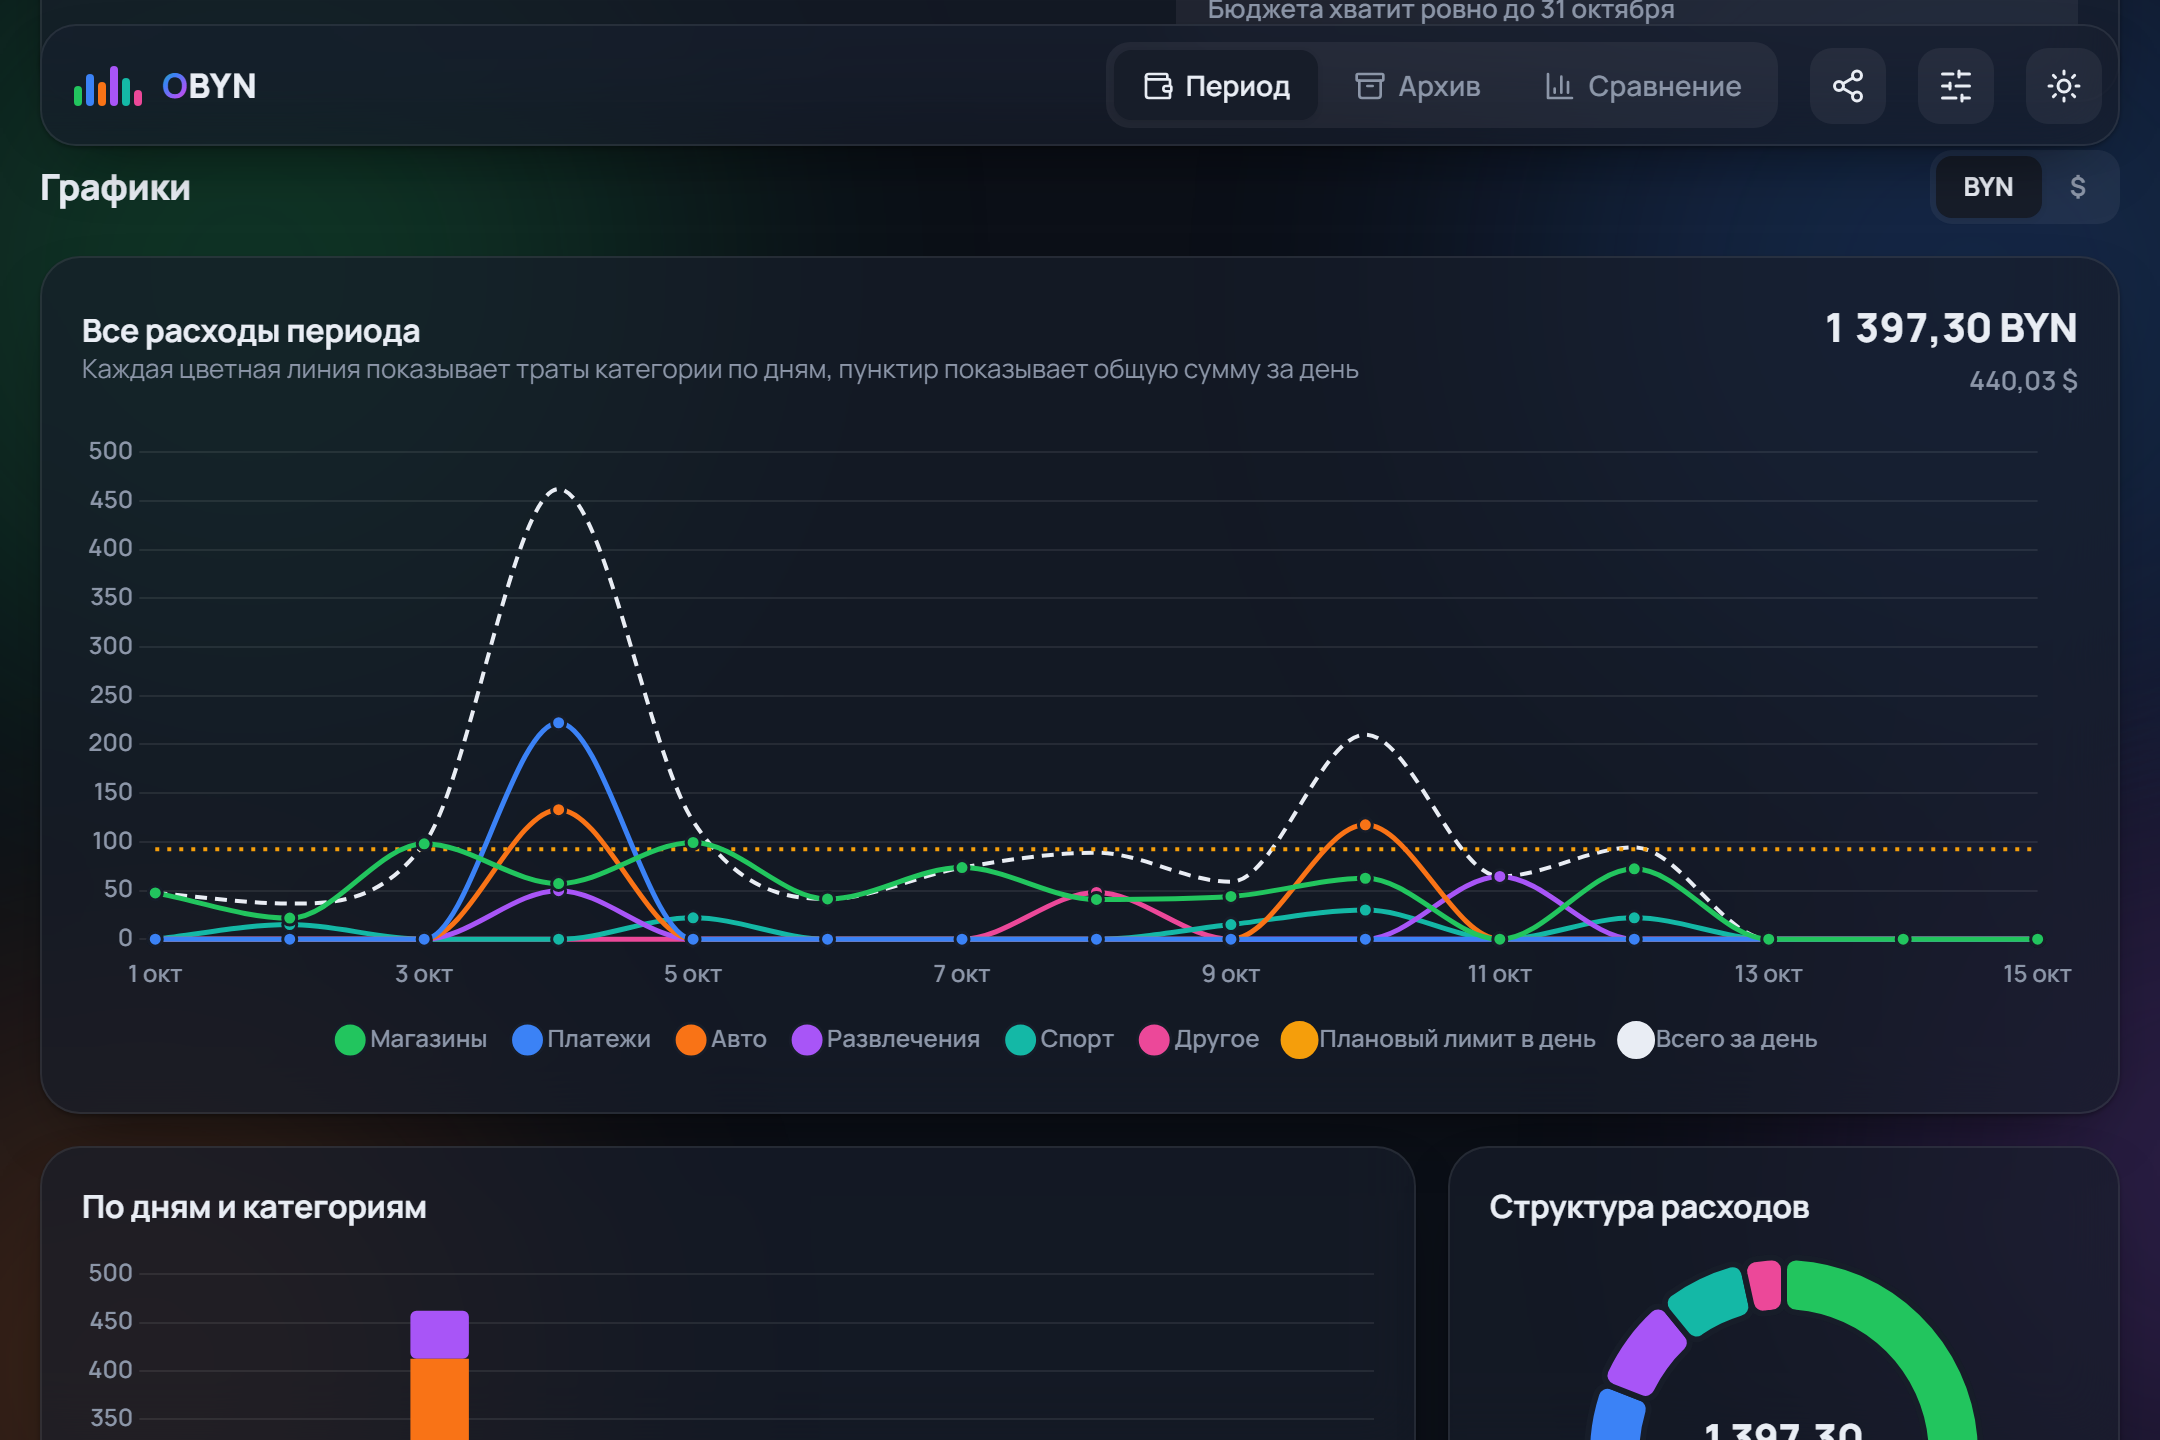Click the Графики section heading
Viewport: 2160px width, 1440px height.
(115, 188)
